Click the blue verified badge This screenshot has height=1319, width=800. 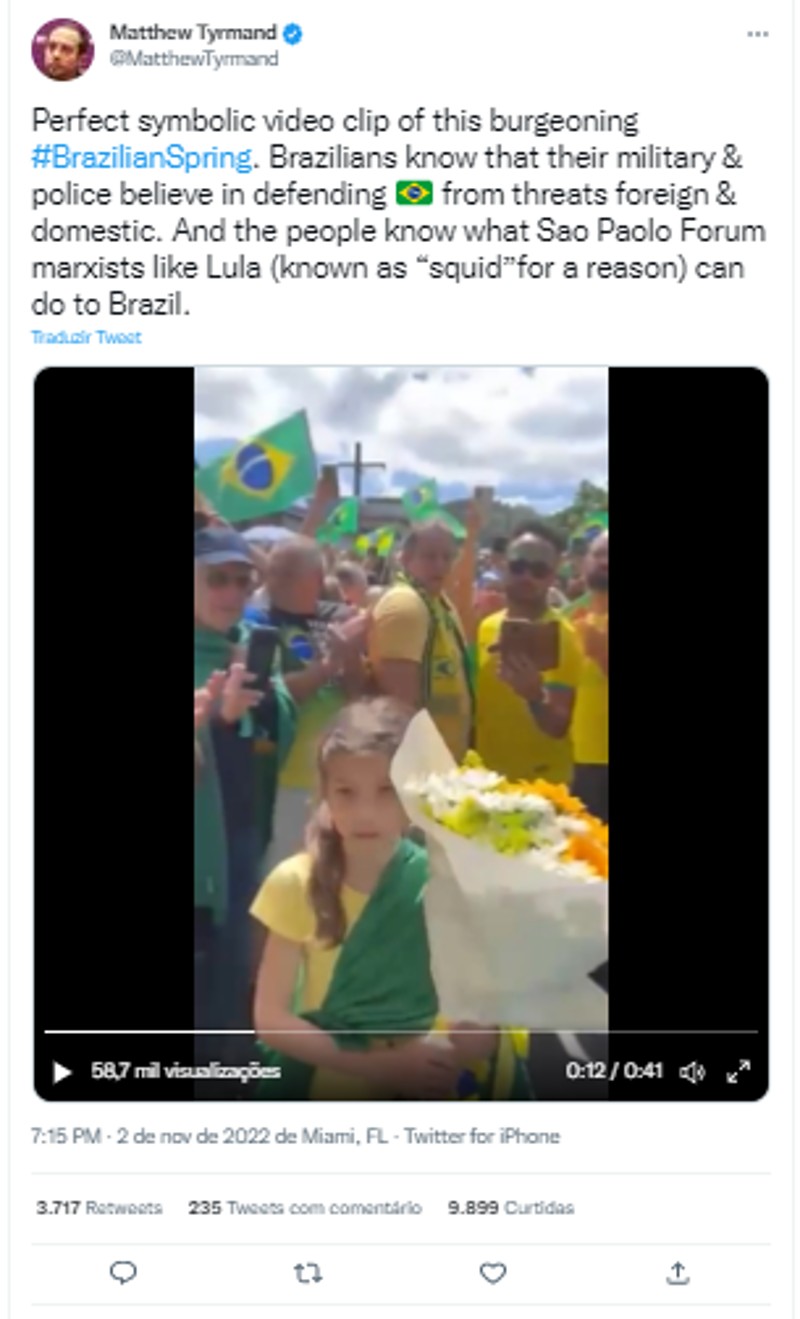coord(292,35)
